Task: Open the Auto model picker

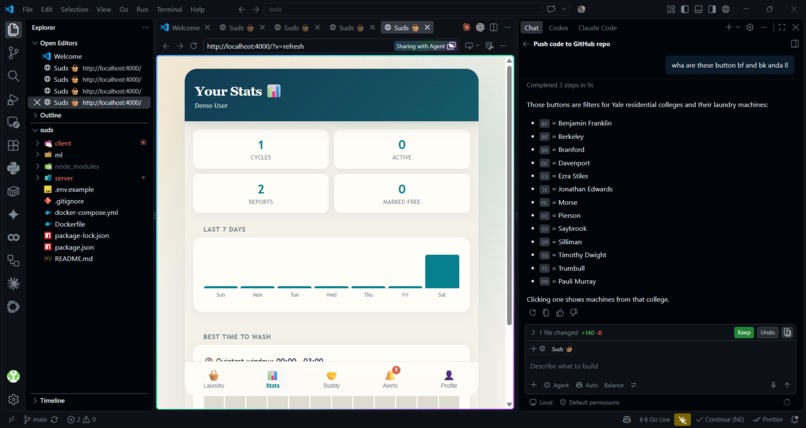Action: click(587, 385)
